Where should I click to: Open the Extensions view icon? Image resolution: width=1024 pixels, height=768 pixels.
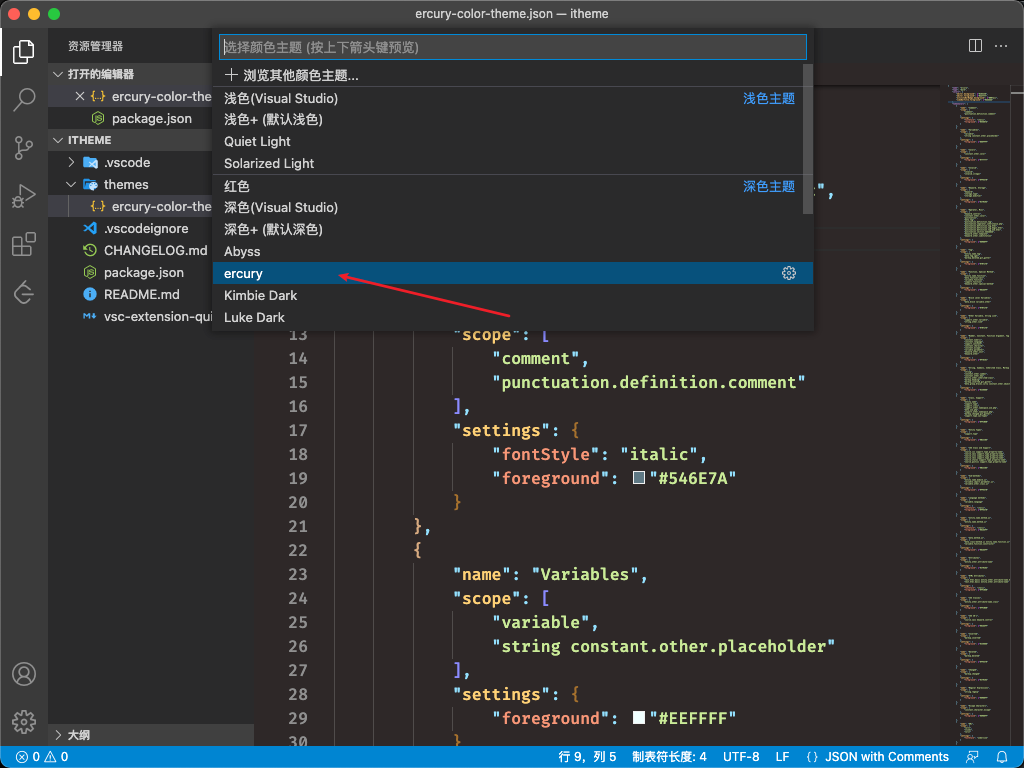(x=24, y=245)
